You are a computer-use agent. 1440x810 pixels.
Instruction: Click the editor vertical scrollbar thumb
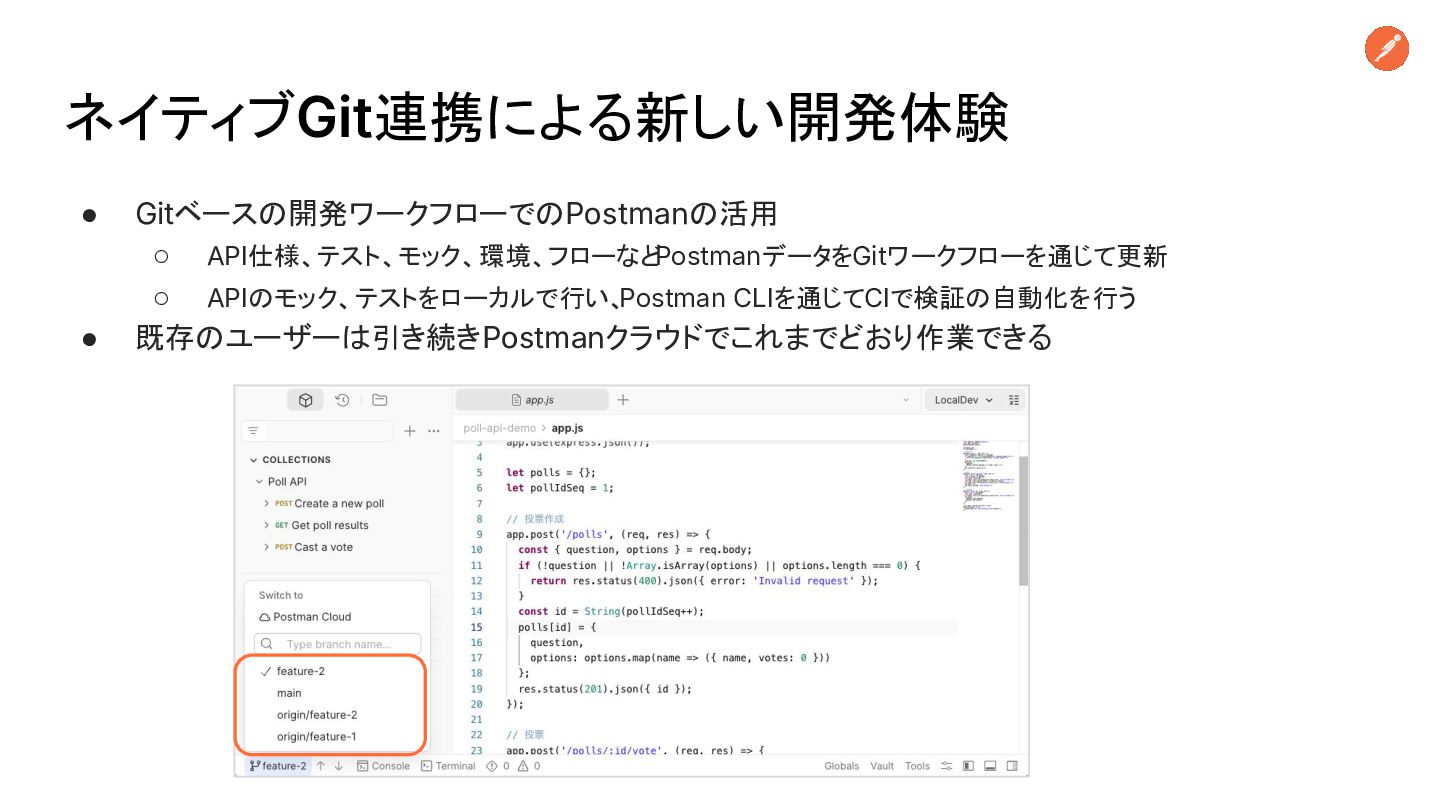click(1023, 520)
